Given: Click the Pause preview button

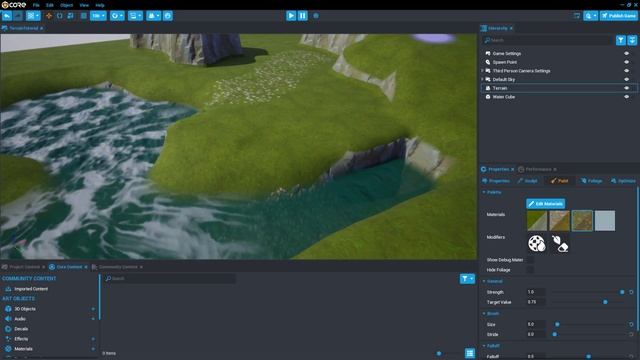Looking at the screenshot, I should 302,16.
